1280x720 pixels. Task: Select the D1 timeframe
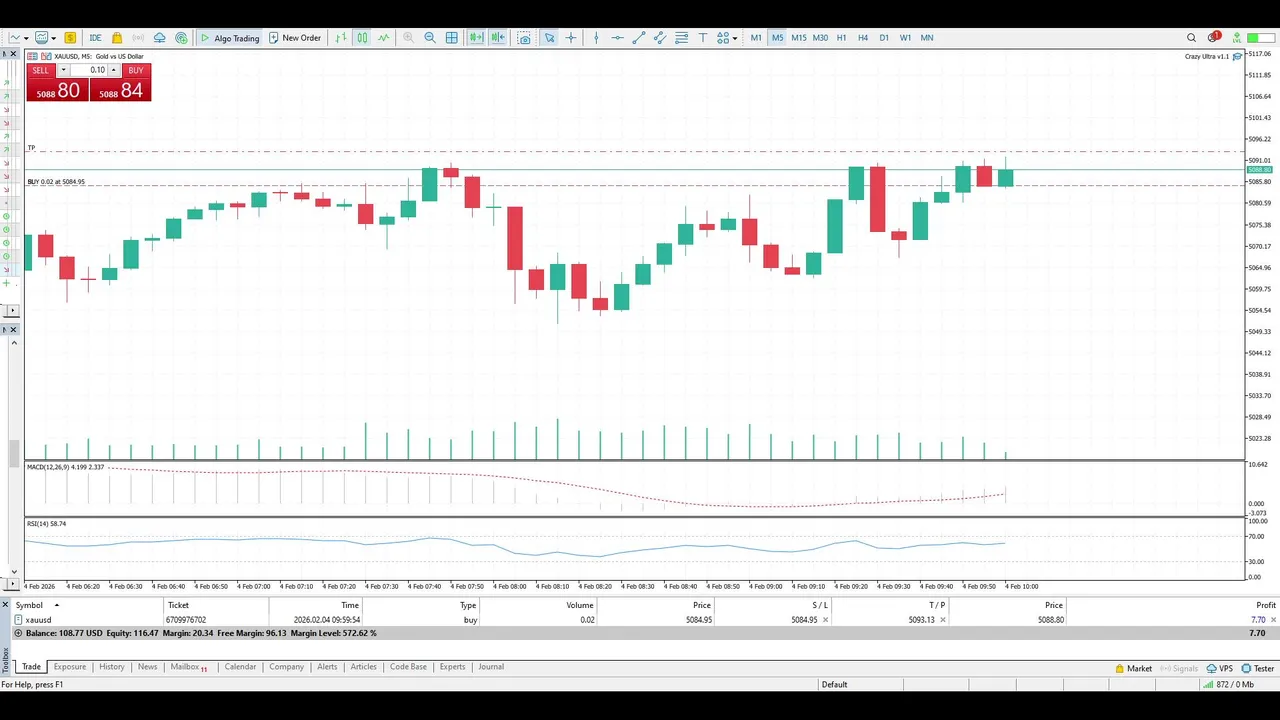pyautogui.click(x=884, y=38)
